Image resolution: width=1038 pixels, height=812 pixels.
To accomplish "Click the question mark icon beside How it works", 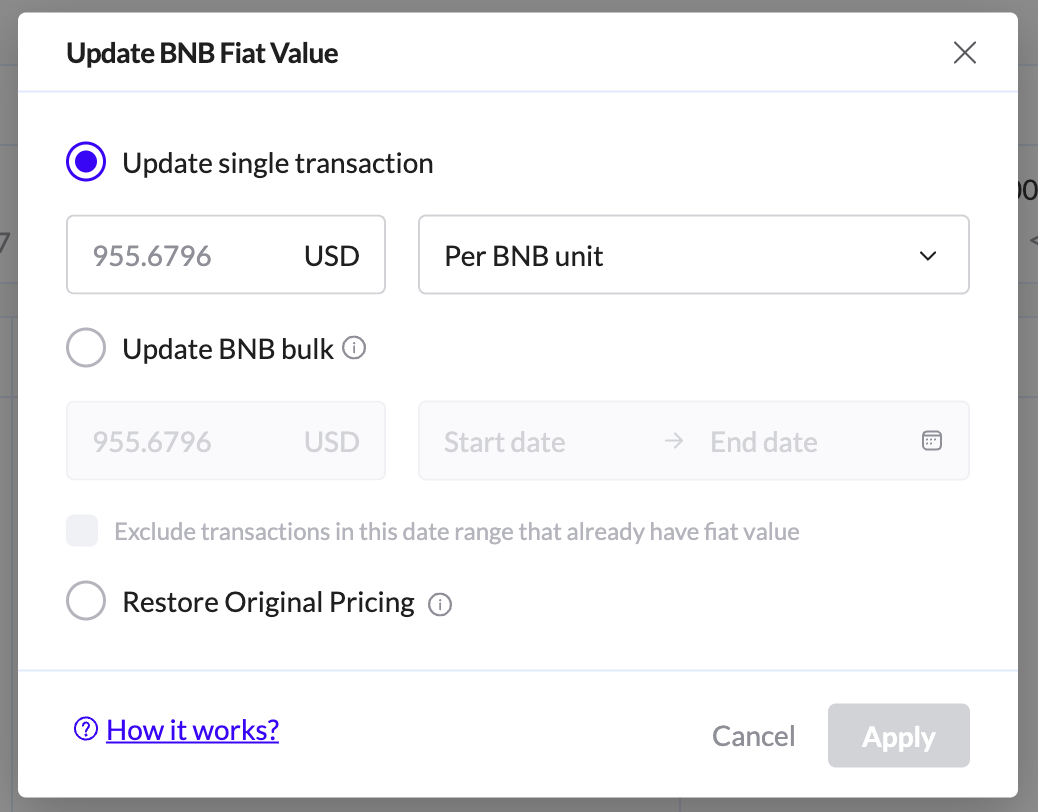I will click(x=86, y=731).
